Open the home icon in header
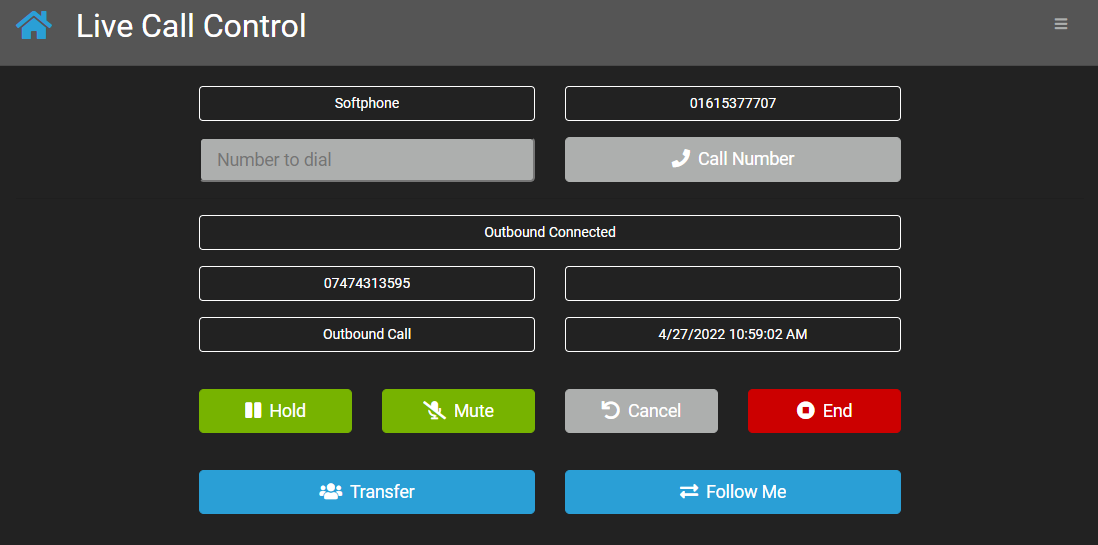This screenshot has height=545, width=1098. click(x=34, y=25)
